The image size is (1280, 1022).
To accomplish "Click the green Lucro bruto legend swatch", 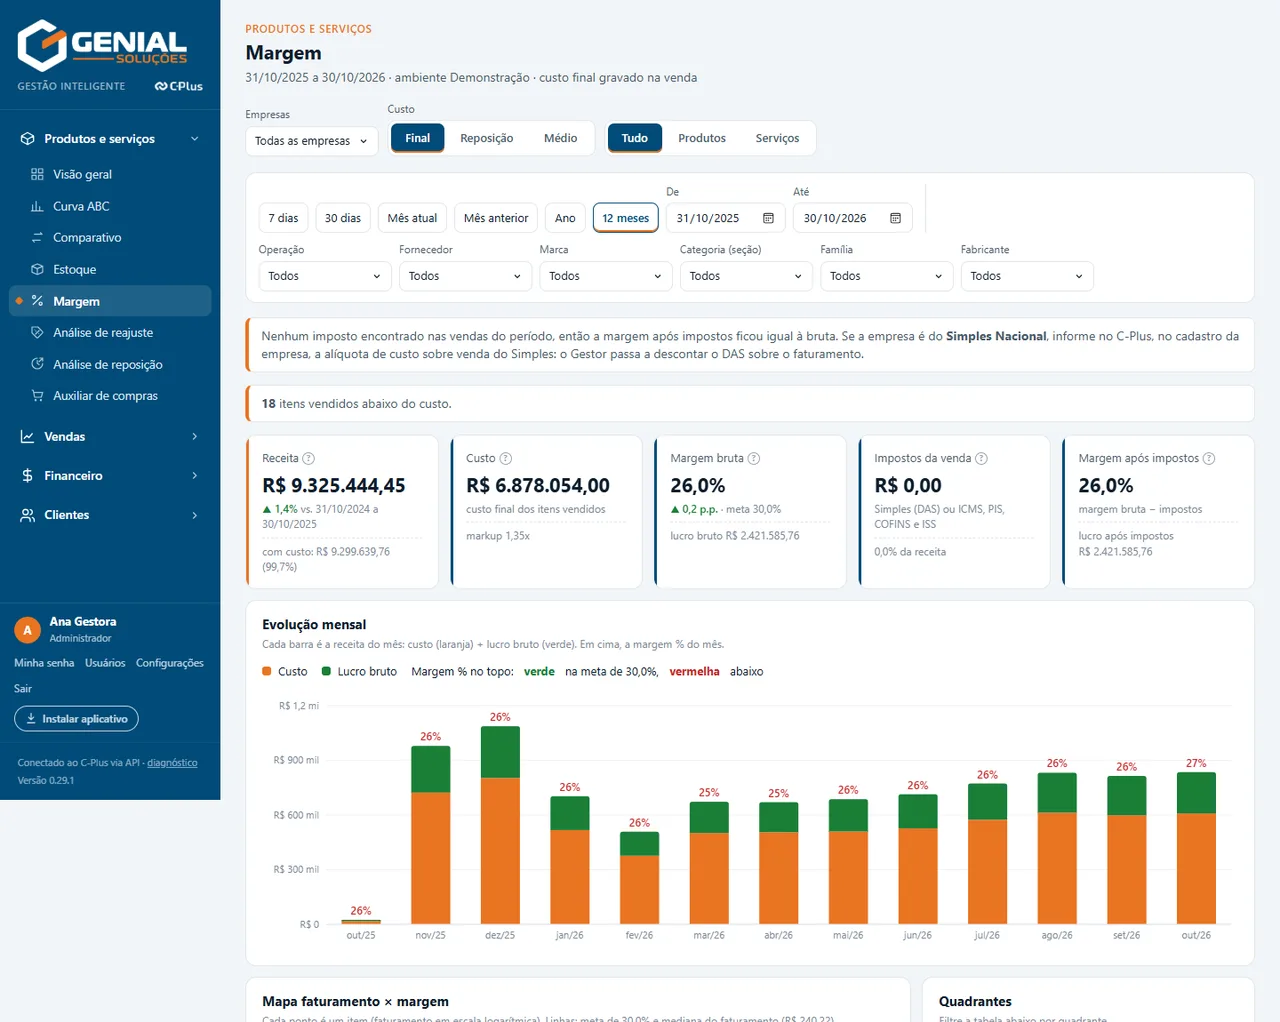I will tap(326, 671).
